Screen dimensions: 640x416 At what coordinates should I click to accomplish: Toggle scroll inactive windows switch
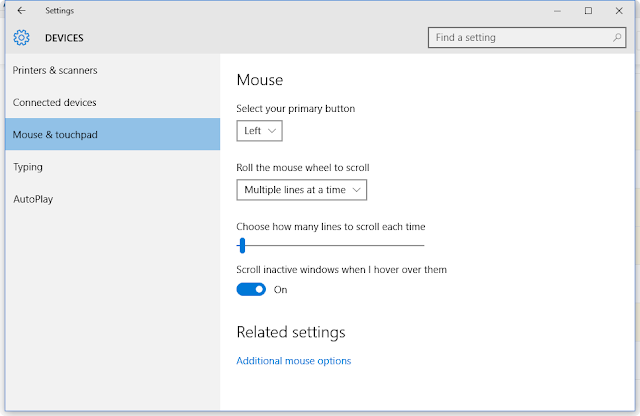[251, 289]
